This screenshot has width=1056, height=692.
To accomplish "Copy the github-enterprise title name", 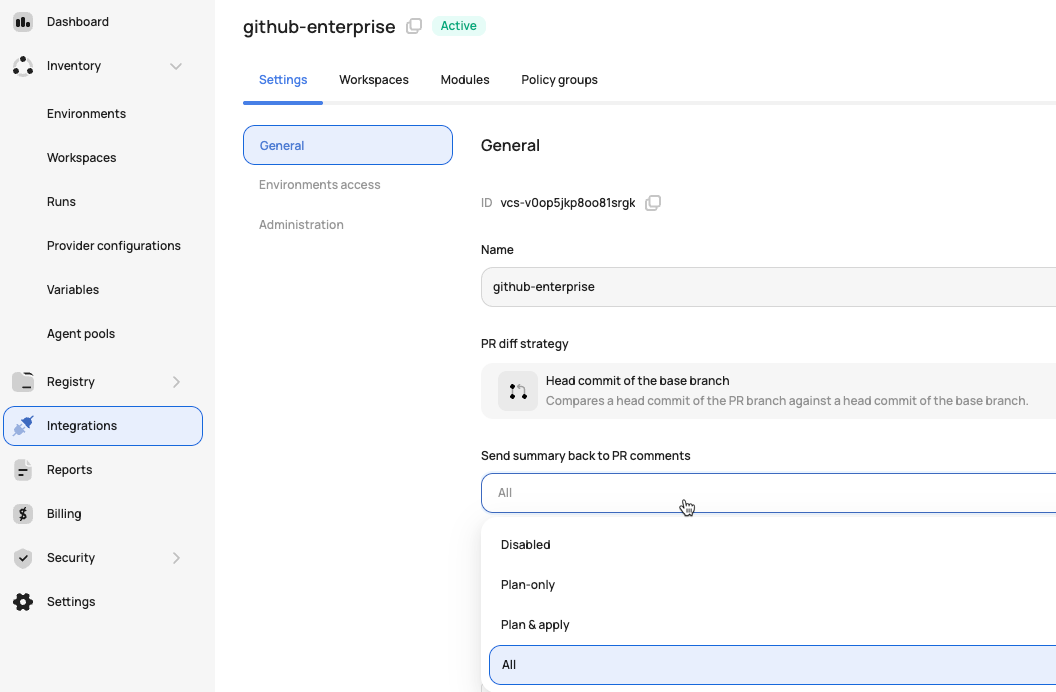I will pos(414,26).
